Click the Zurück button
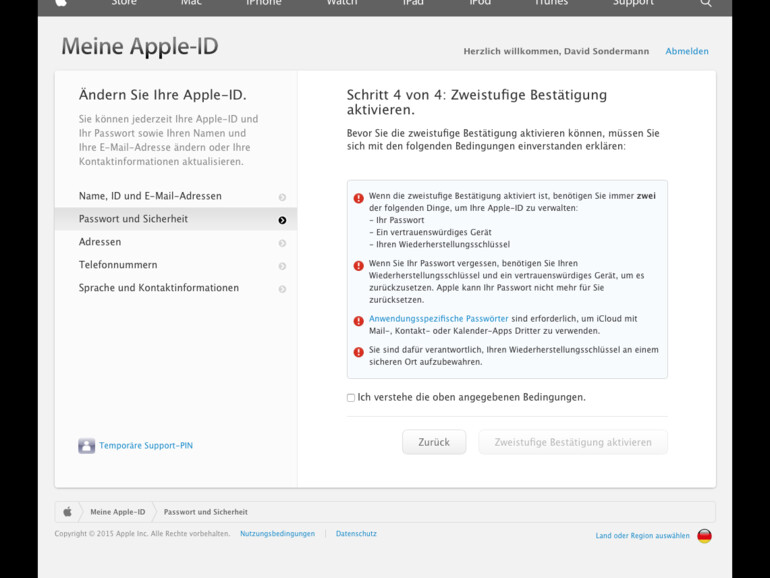Screen dimensions: 770x578 click(x=434, y=442)
